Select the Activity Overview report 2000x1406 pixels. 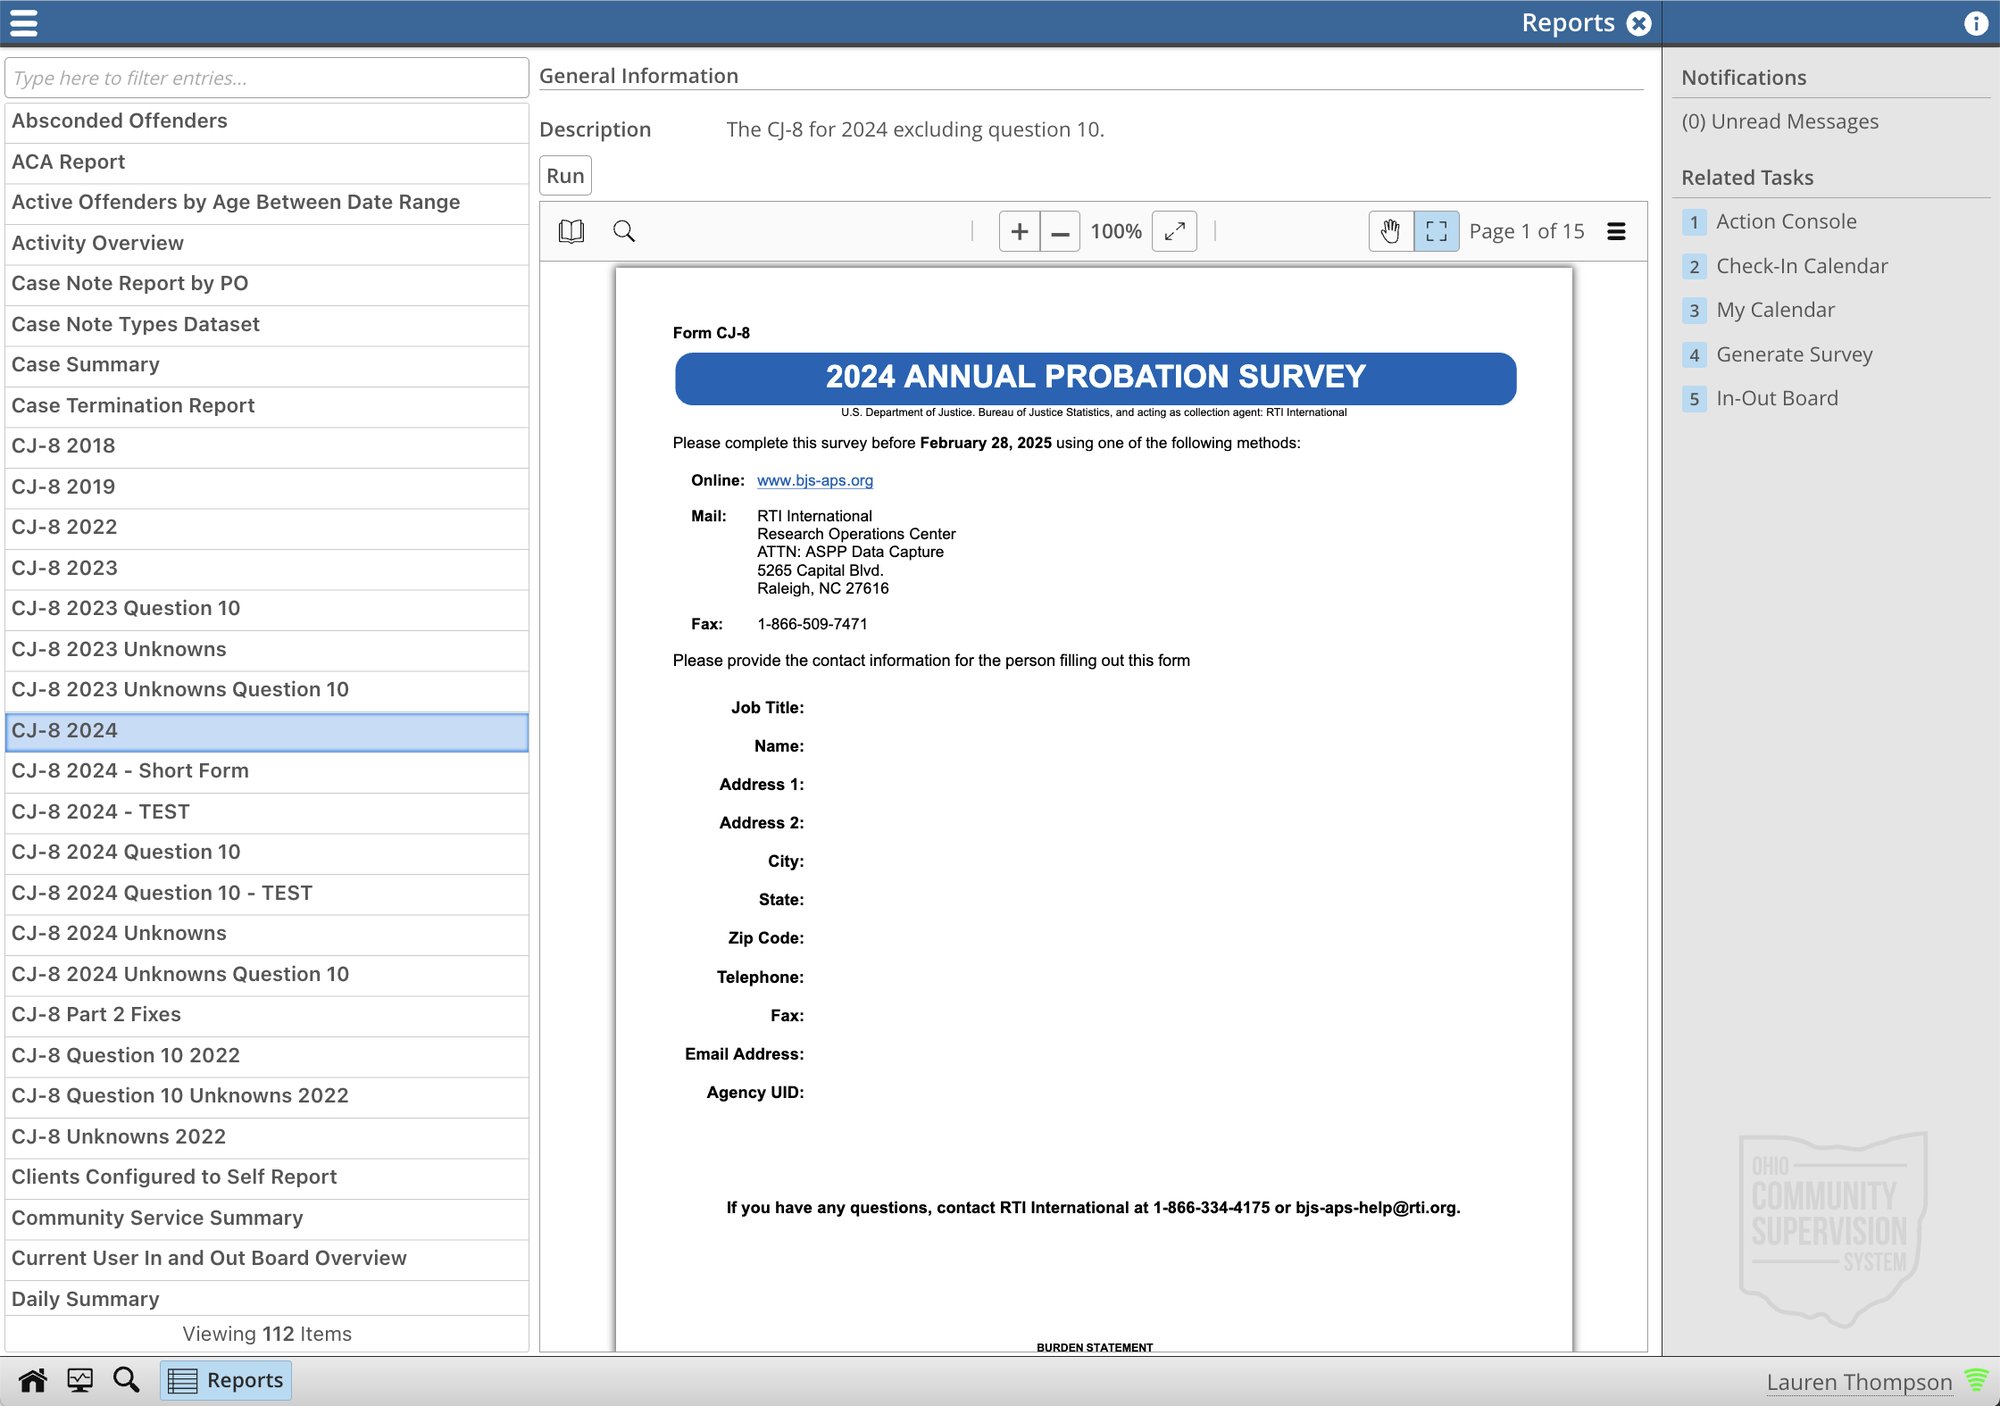[267, 243]
